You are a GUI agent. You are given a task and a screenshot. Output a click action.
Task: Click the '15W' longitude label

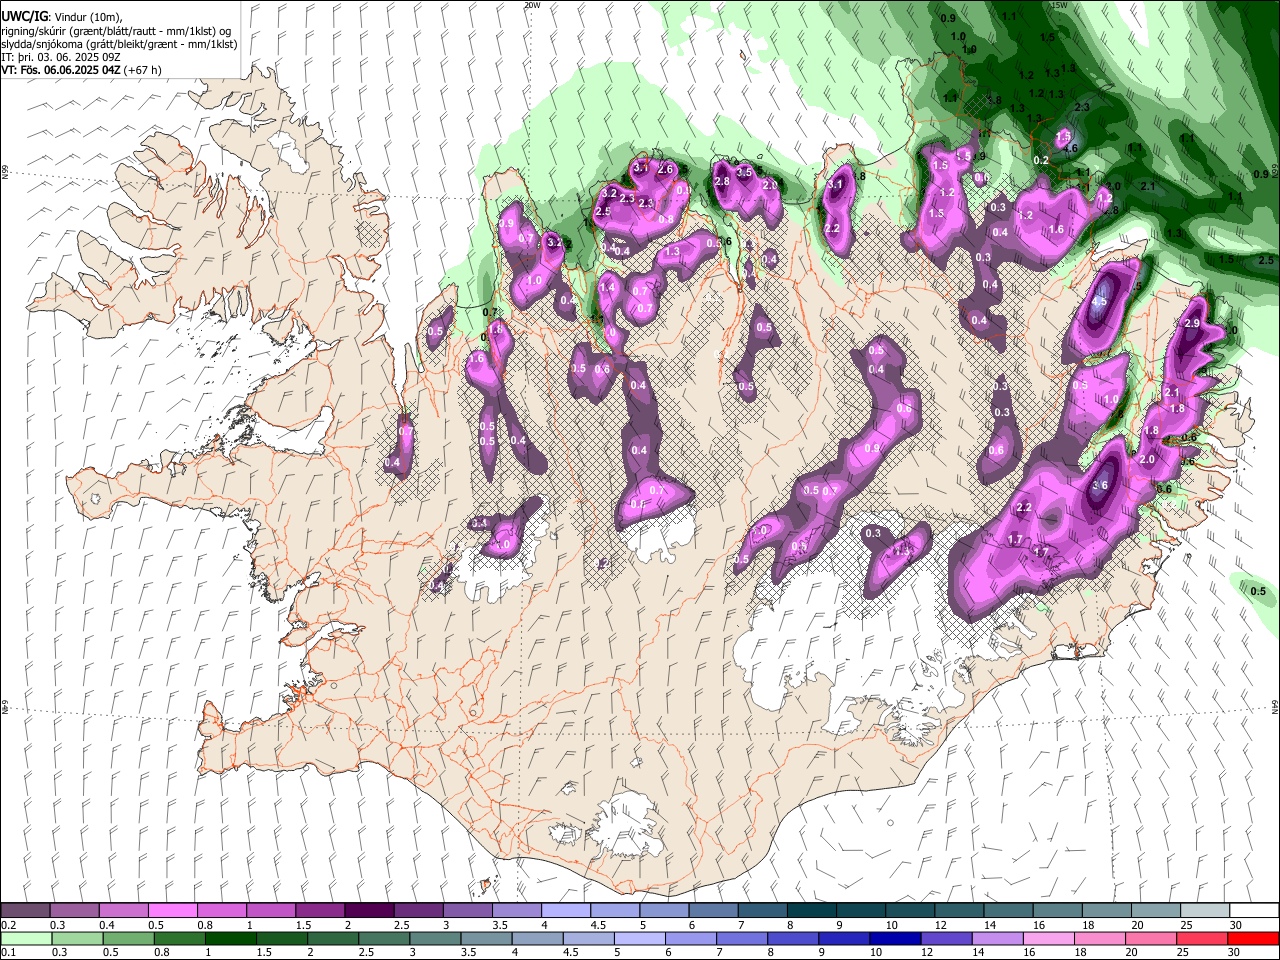pyautogui.click(x=1059, y=5)
